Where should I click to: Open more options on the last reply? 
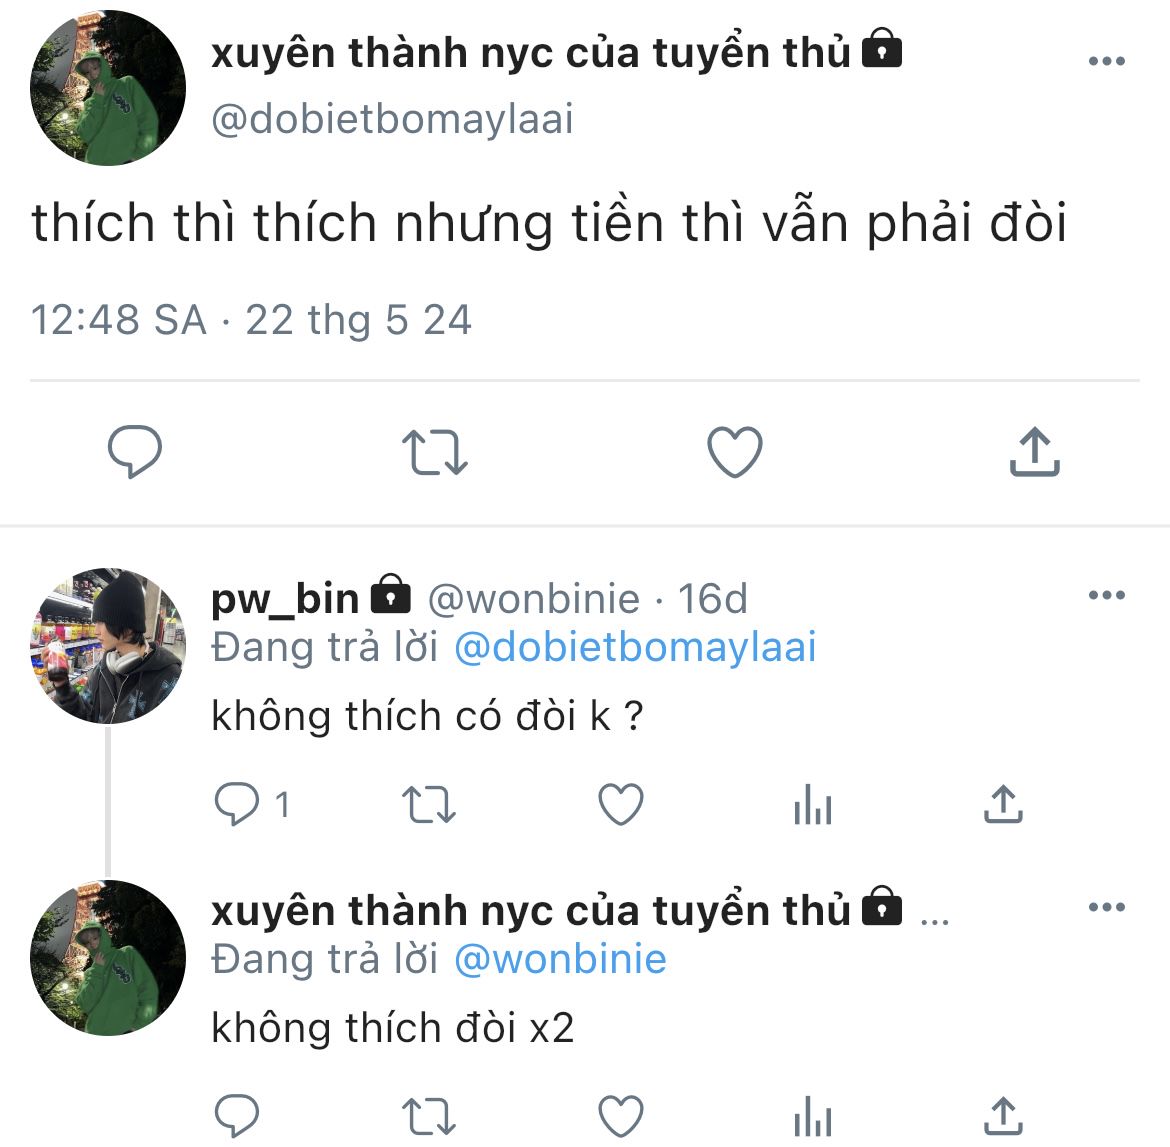point(1107,907)
